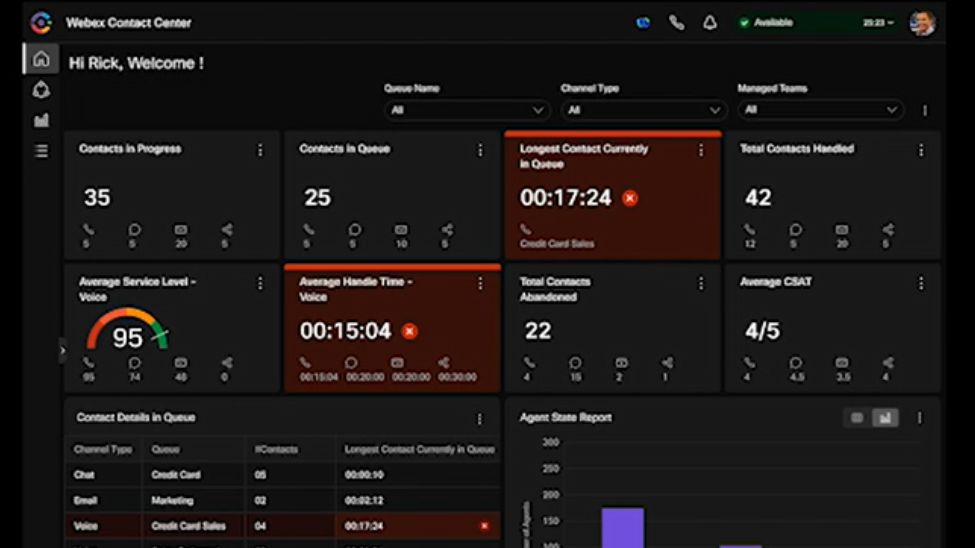Open Total Contacts Abandoned card options menu
Viewport: 975px width, 548px height.
[701, 284]
